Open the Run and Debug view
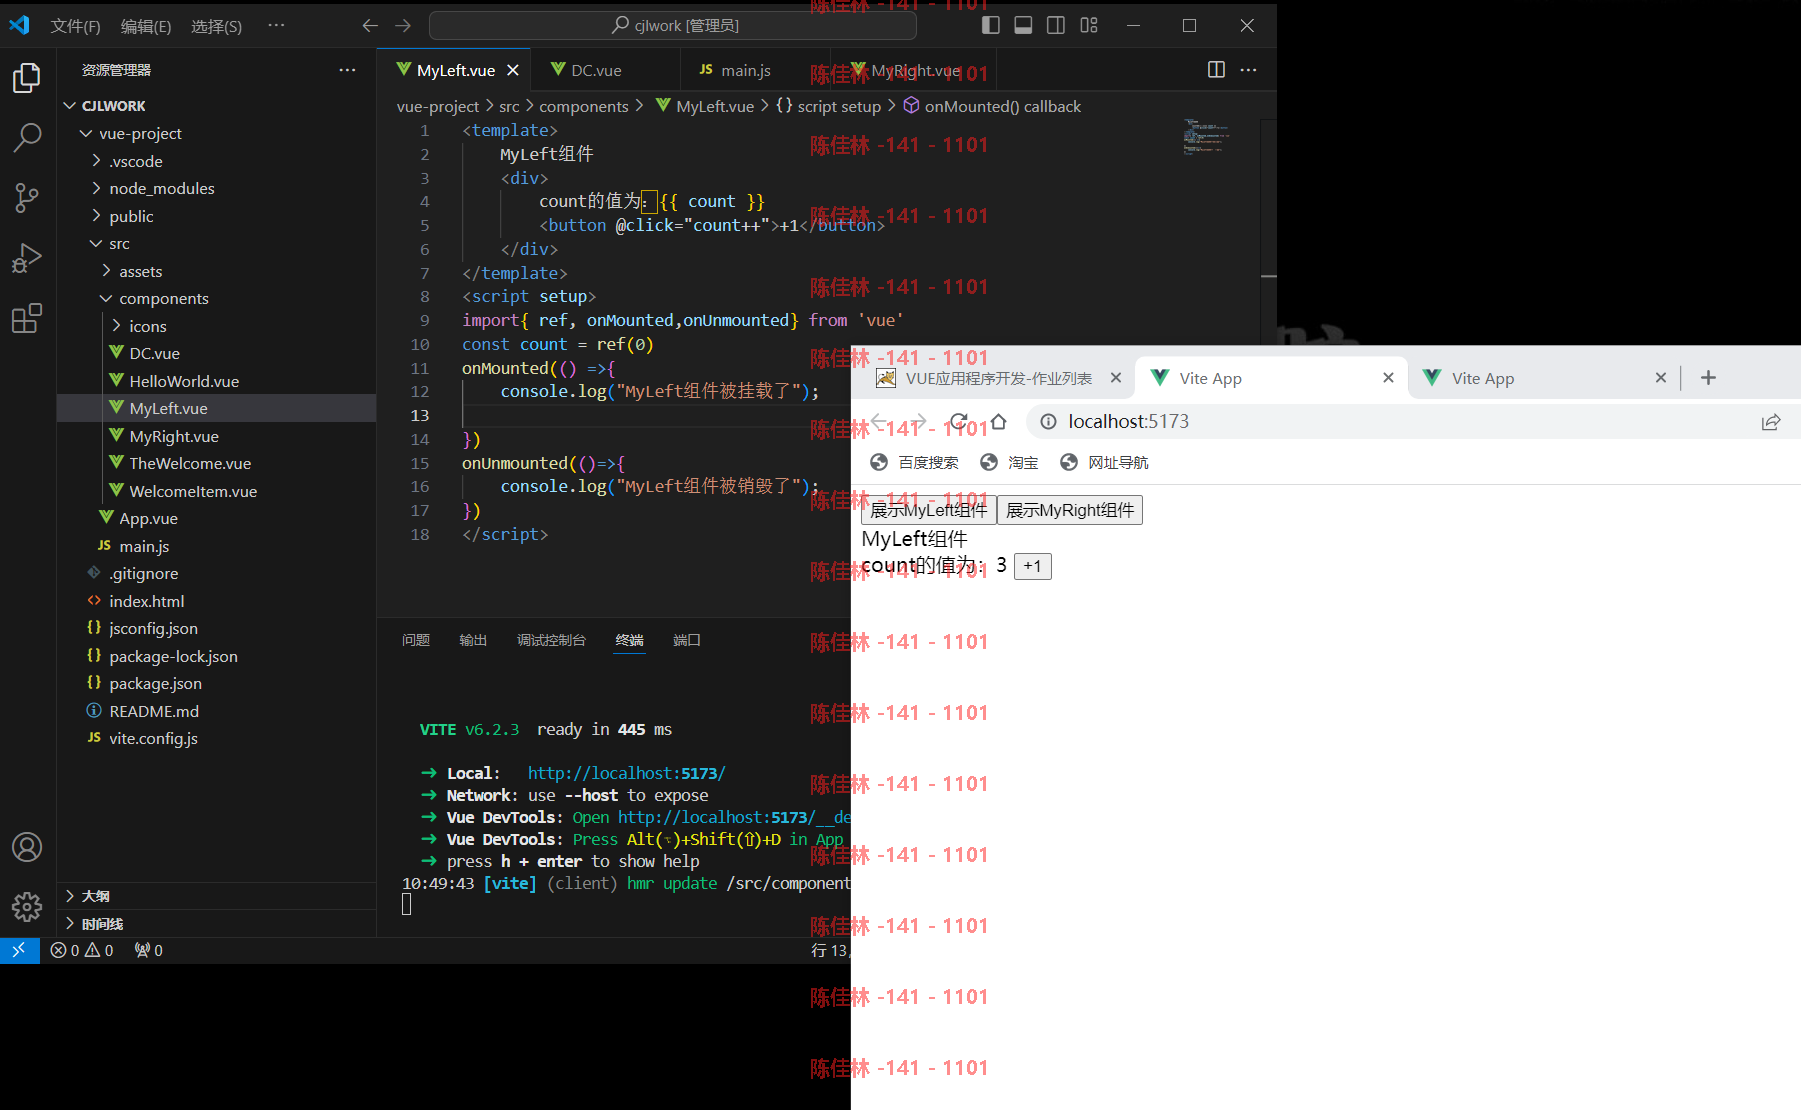Screen dimensions: 1801x1110 (x=27, y=258)
